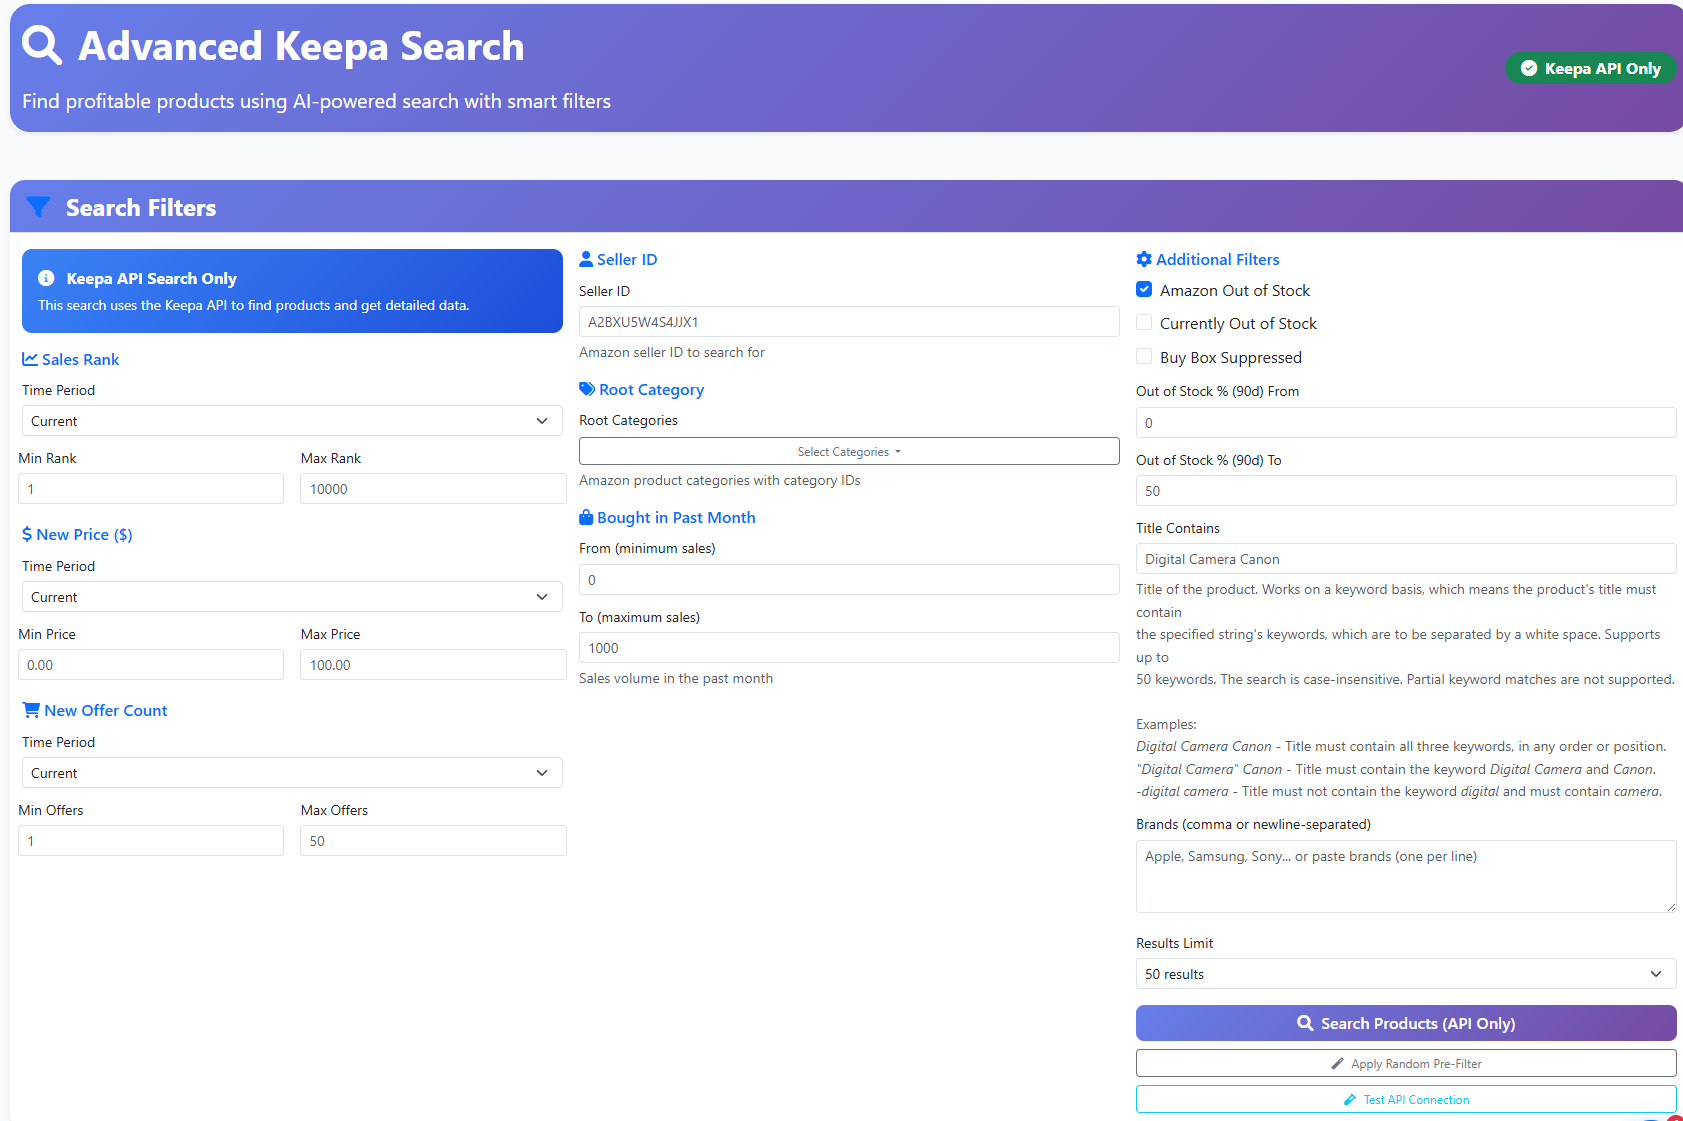Click the briefcase icon next to Bought in Past Month
Screen dimensions: 1683x1121
(586, 517)
